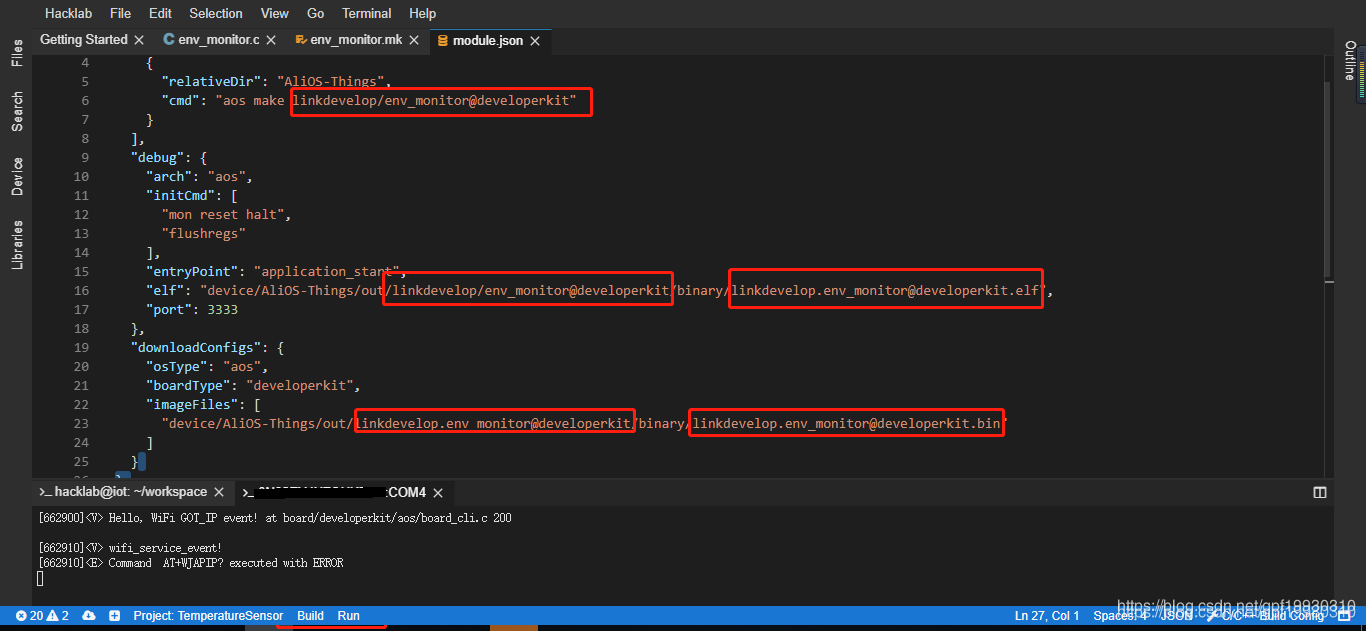
Task: Open the Edit menu
Action: tap(160, 13)
